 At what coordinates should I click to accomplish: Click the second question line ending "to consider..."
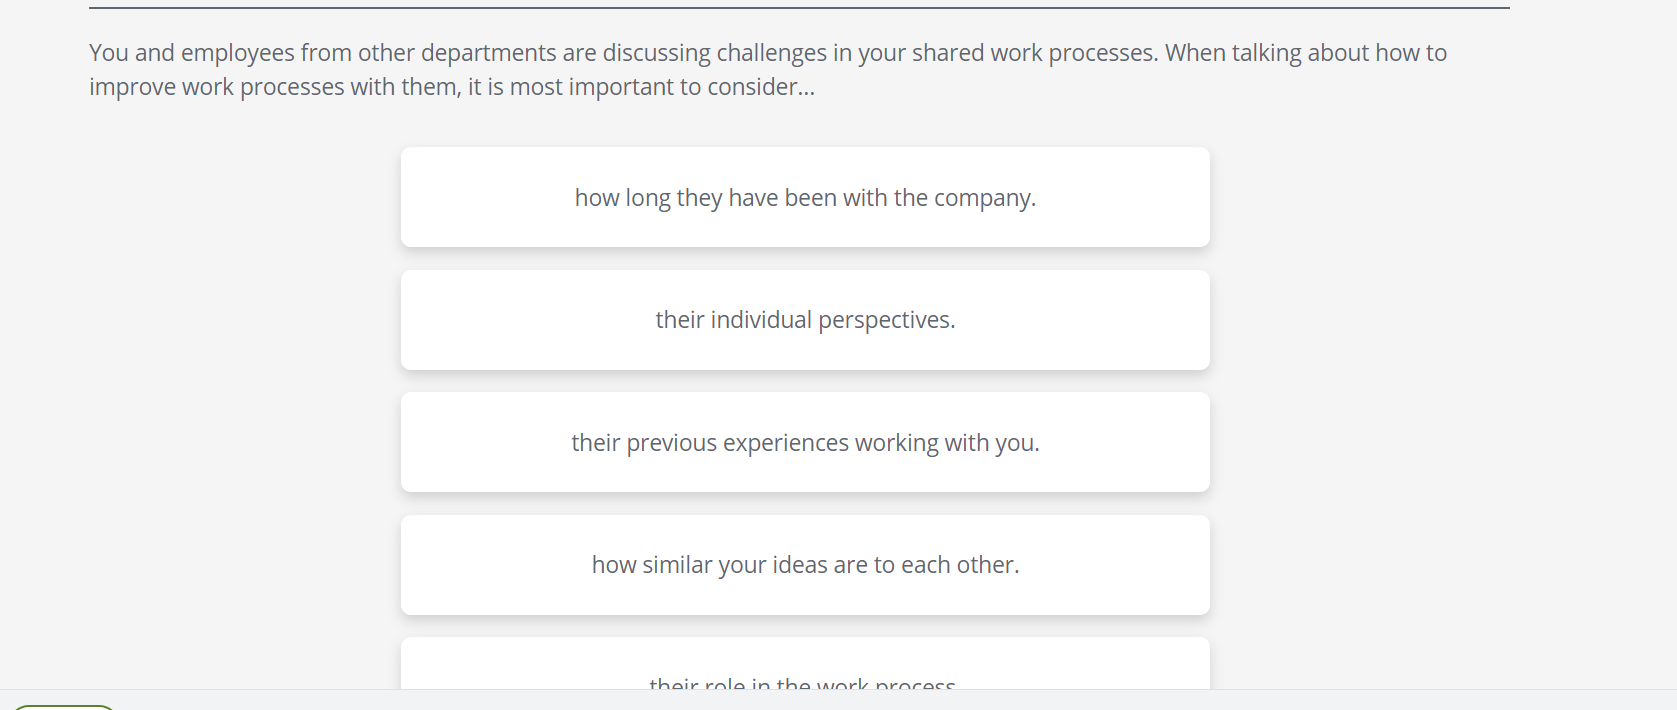[452, 87]
